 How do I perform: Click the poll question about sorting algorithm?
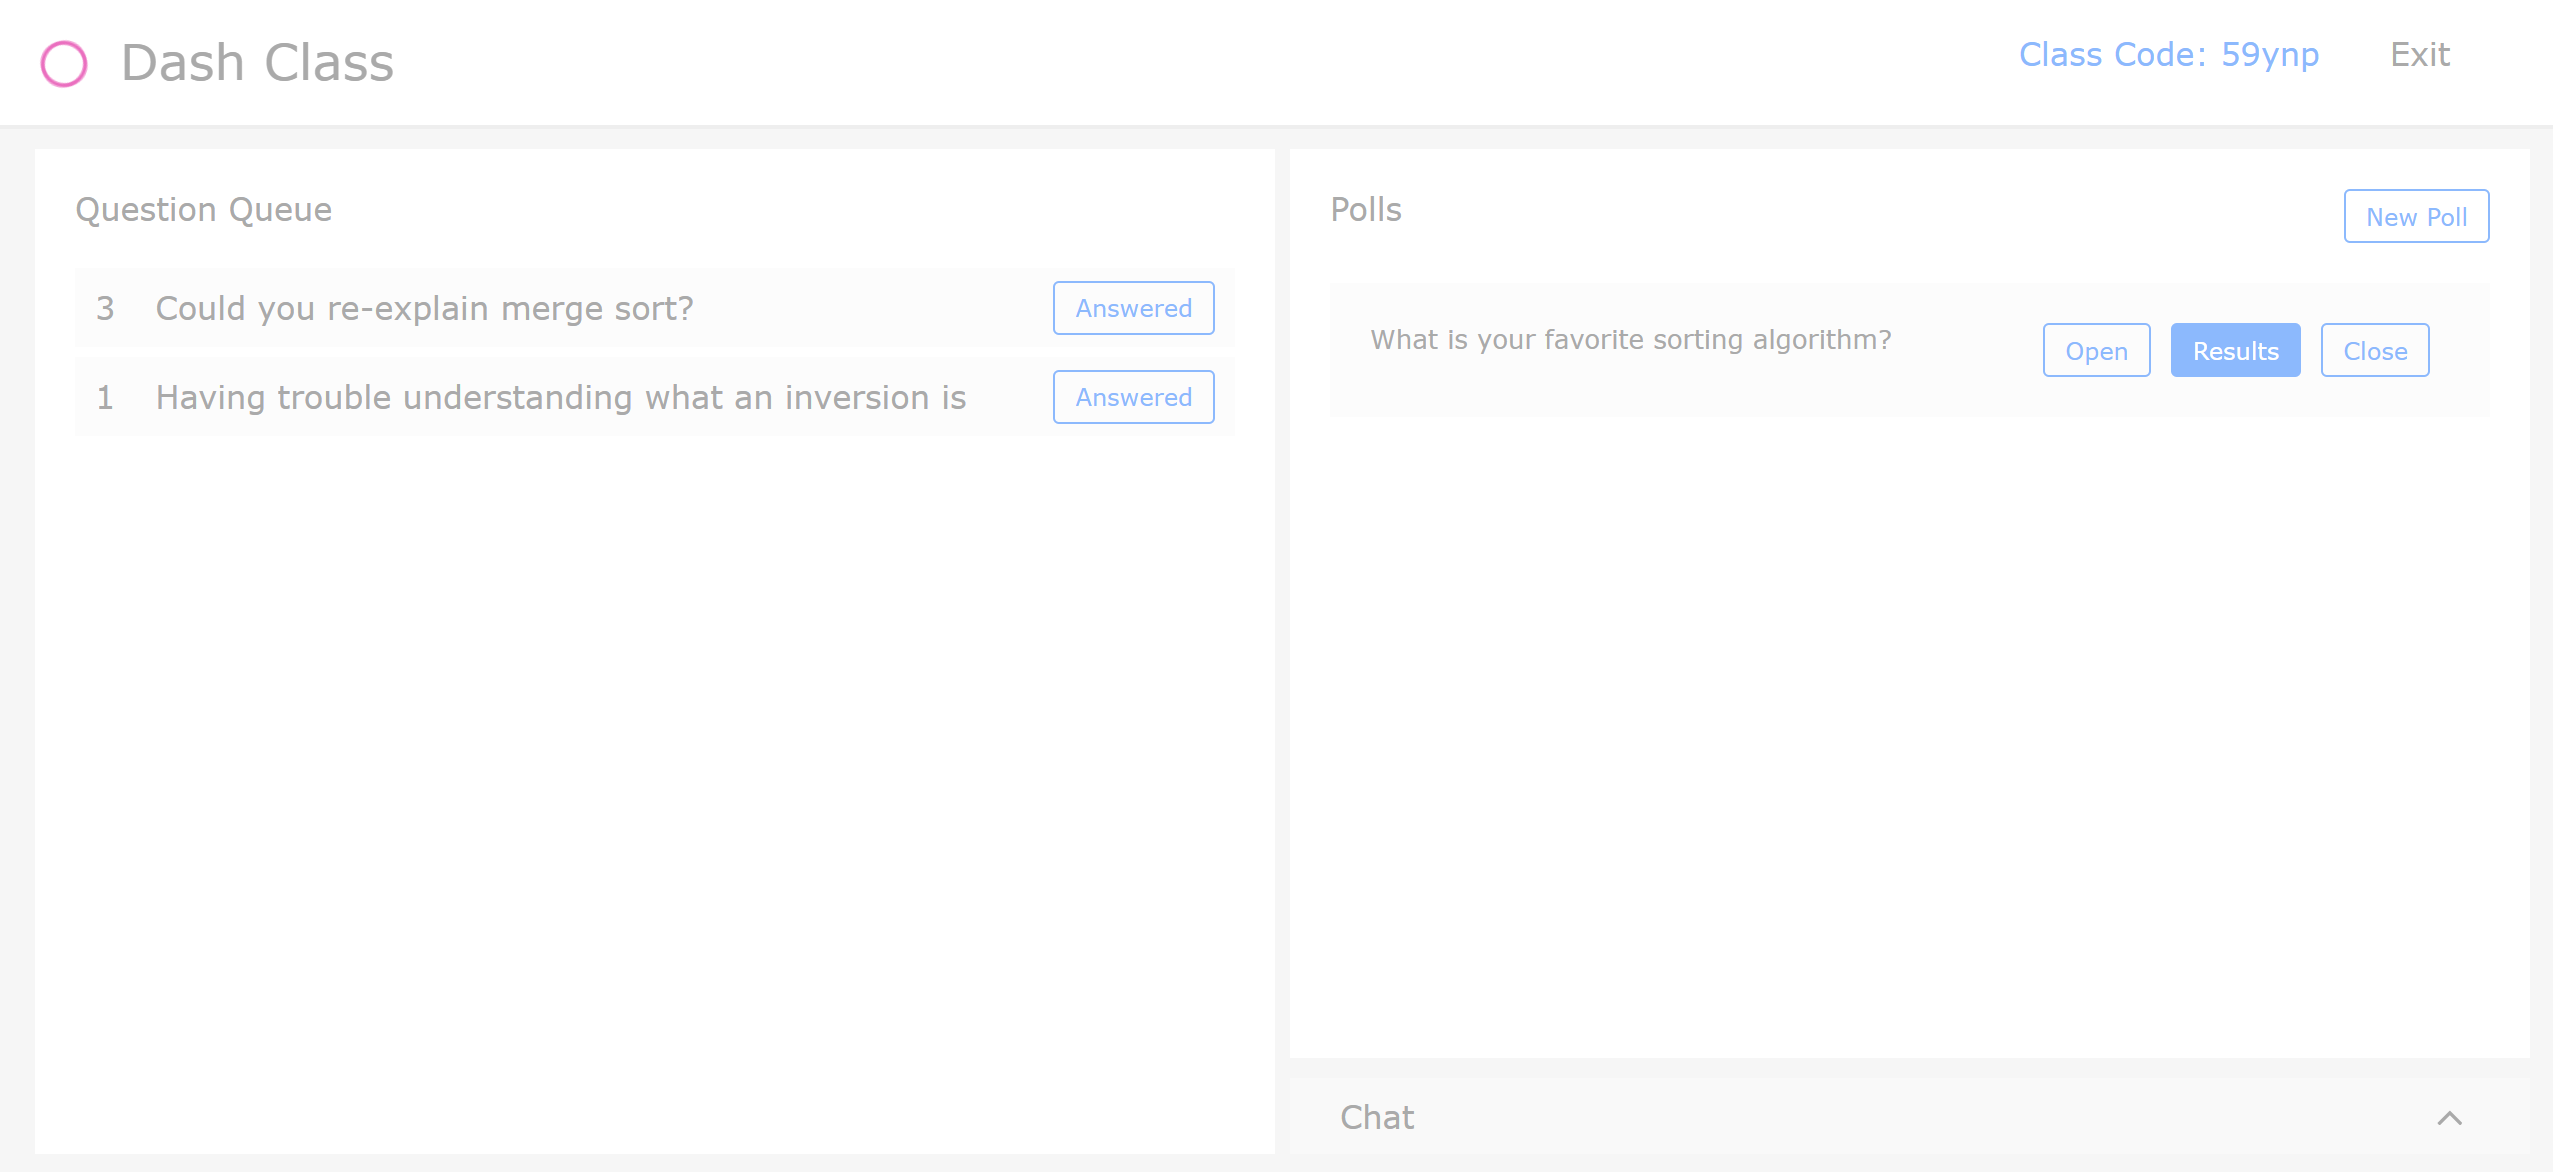(1630, 340)
